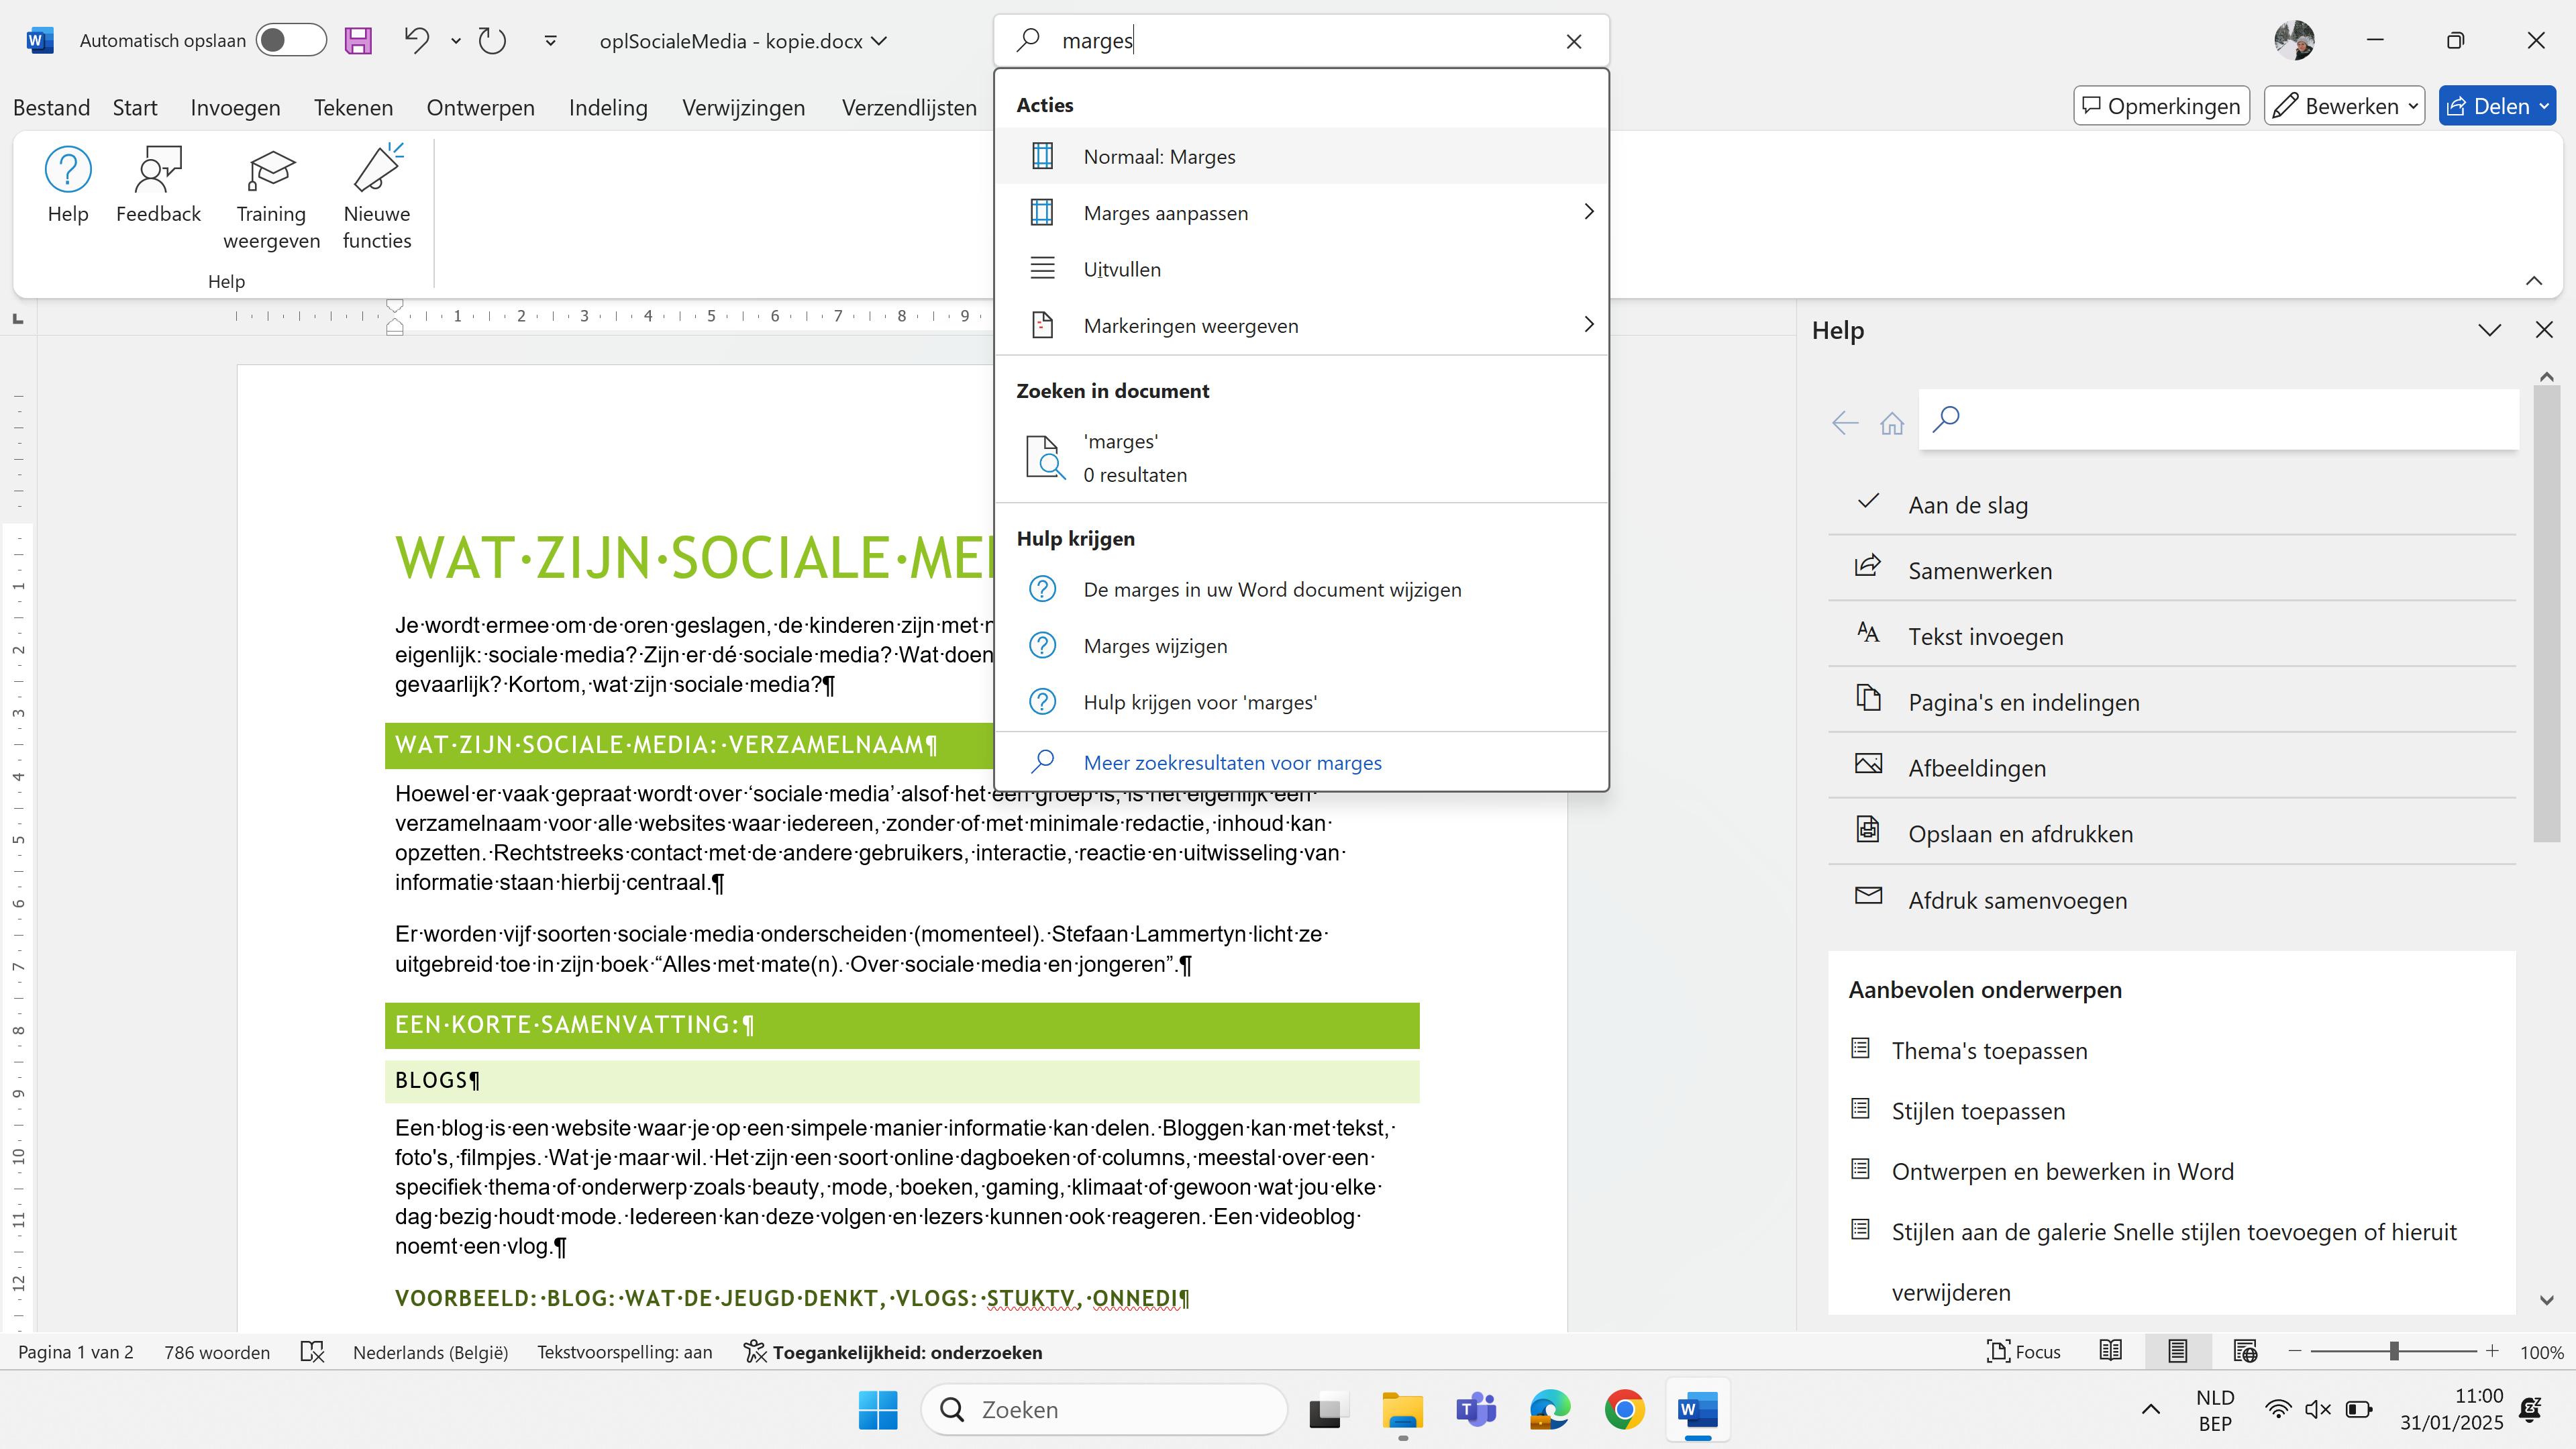Select Normaal: Marges action
Image resolution: width=2576 pixels, height=1449 pixels.
(1159, 157)
